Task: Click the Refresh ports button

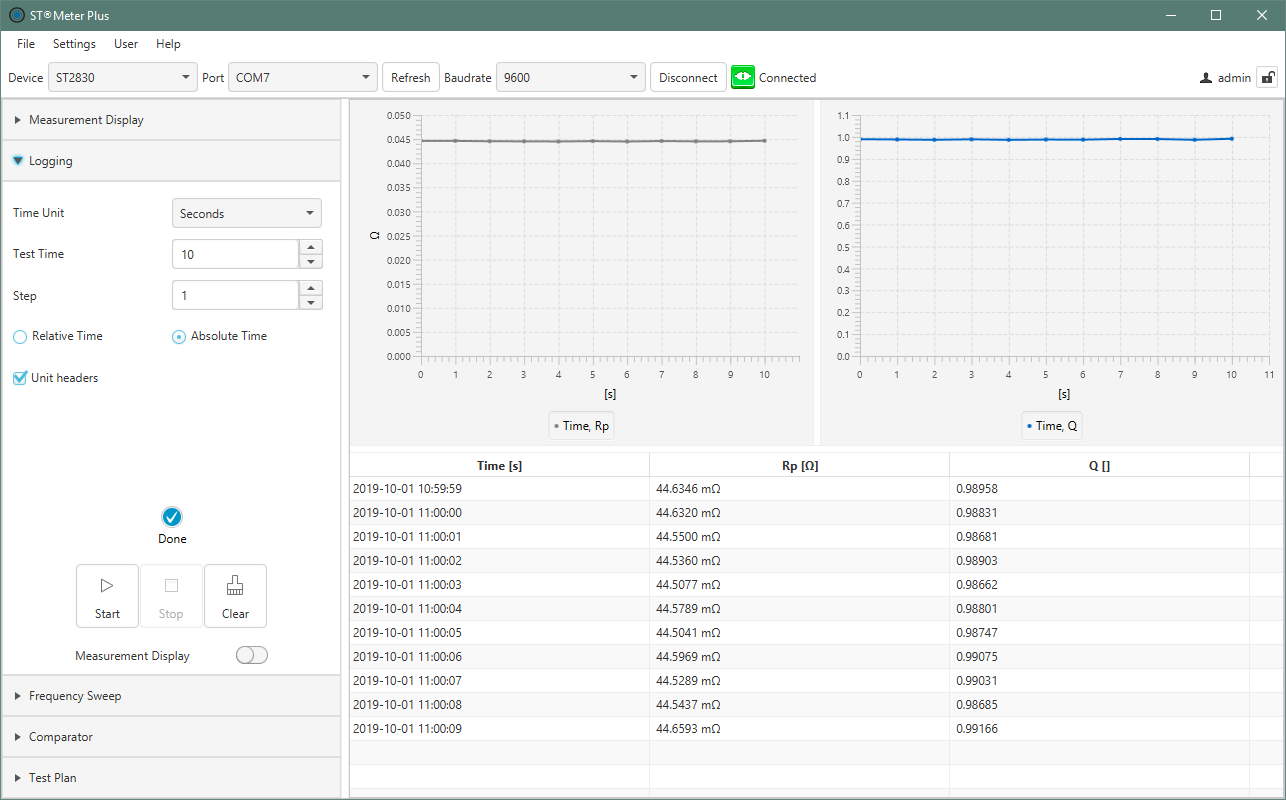Action: tap(410, 77)
